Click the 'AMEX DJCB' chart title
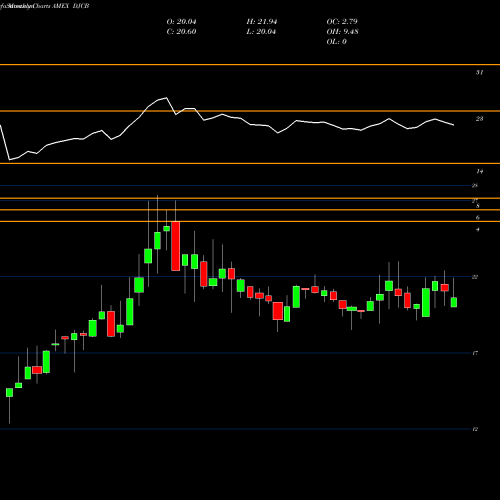Screen dimensions: 500x500 click(71, 6)
